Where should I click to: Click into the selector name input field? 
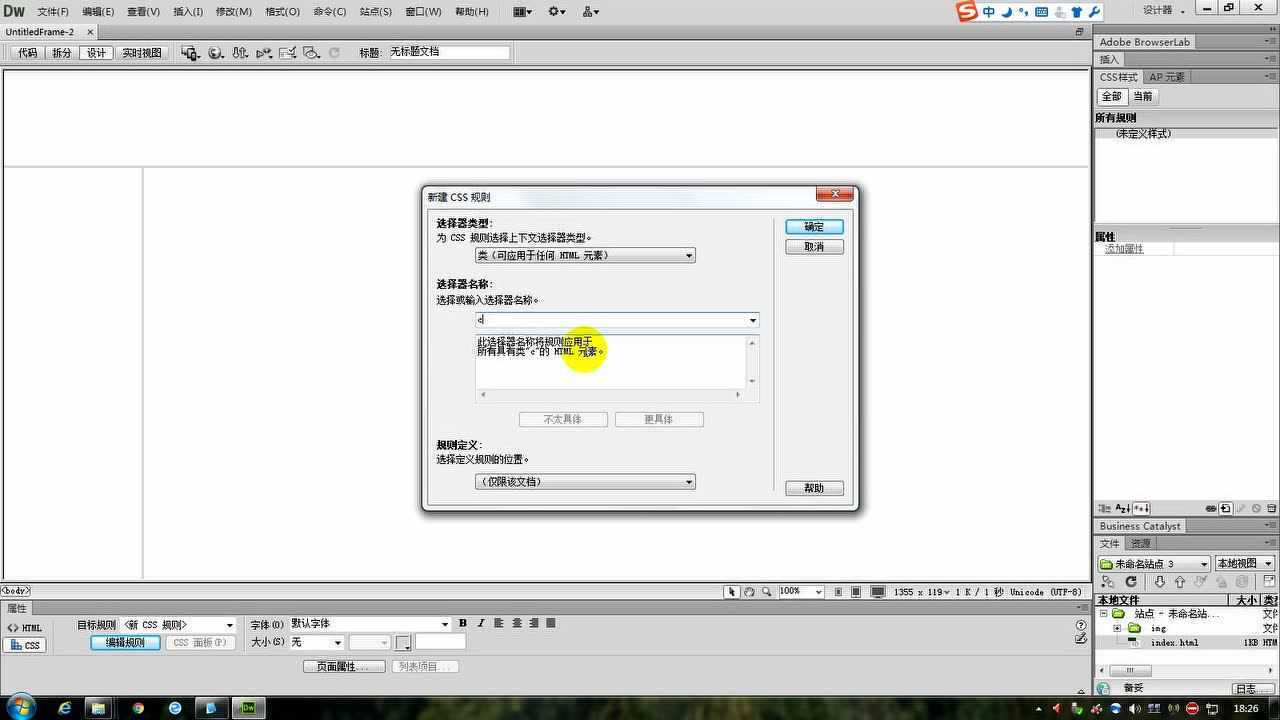pyautogui.click(x=611, y=320)
